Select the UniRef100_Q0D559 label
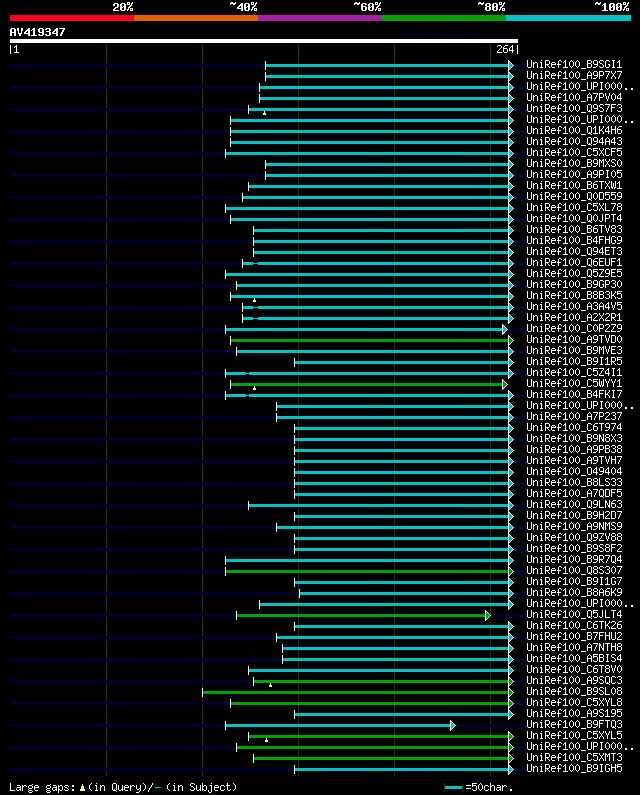The image size is (640, 795). point(574,196)
